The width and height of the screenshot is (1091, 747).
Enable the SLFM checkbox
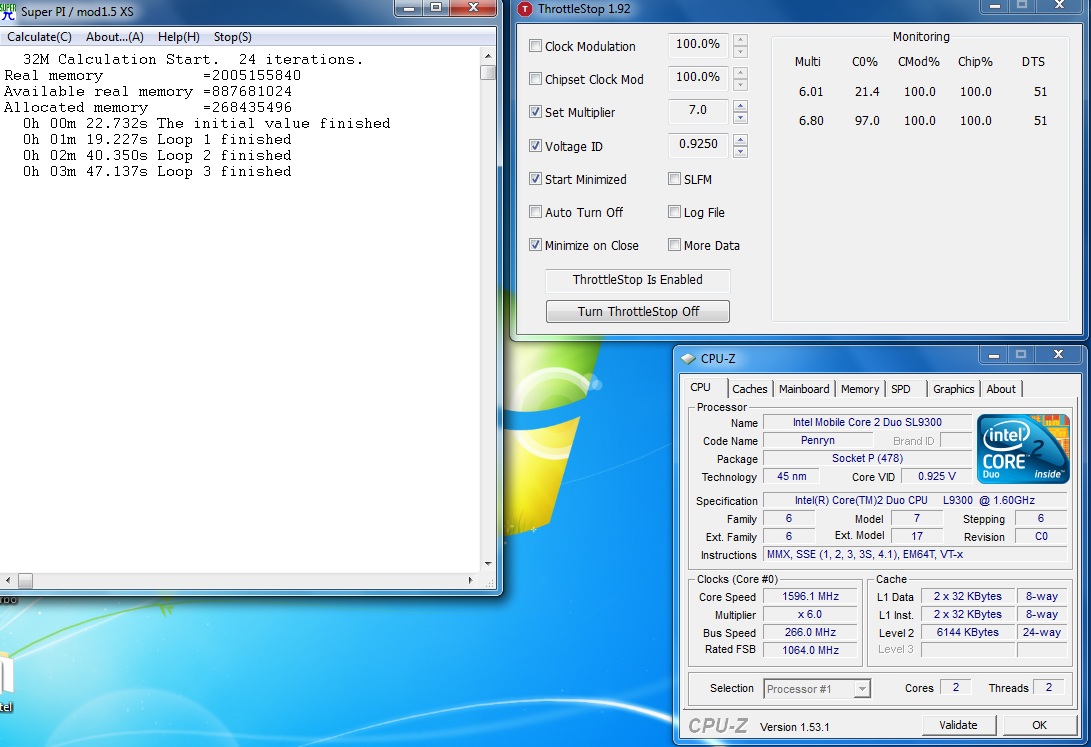[x=674, y=179]
